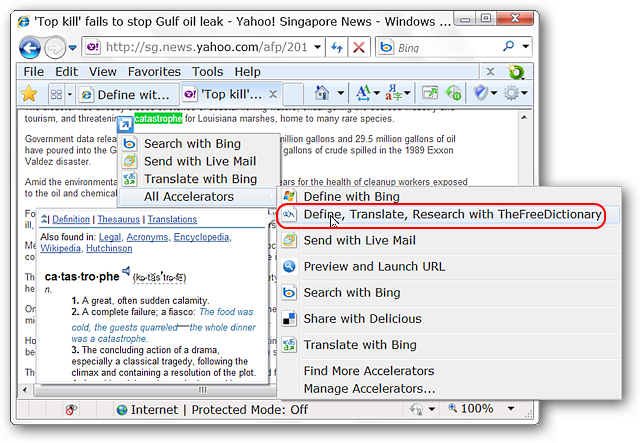640x443 pixels.
Task: Choose Search with Bing in submenu
Action: coord(449,293)
